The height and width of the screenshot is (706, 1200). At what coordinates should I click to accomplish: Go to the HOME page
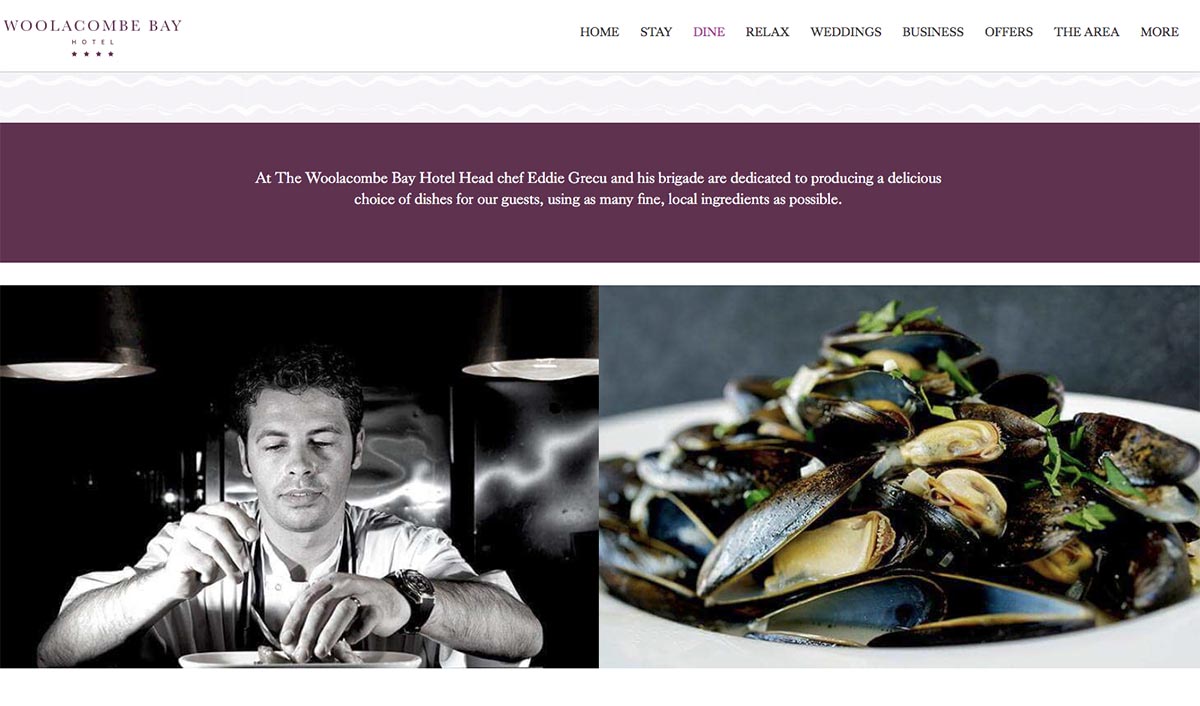(599, 32)
